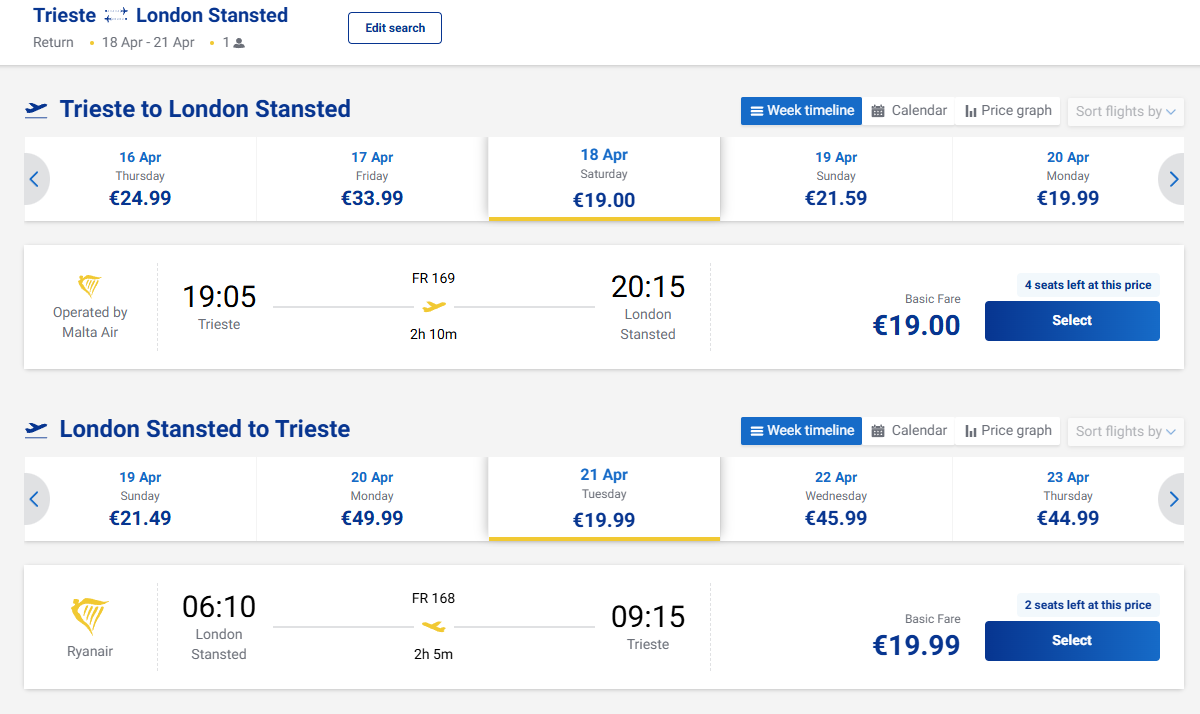Click the passenger icon in search summary
The image size is (1200, 714).
tap(239, 43)
